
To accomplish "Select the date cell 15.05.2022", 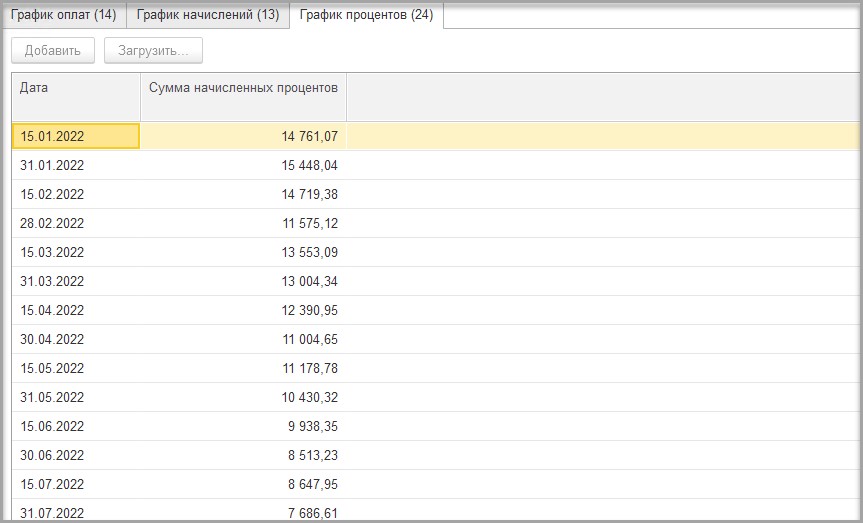I will coord(76,368).
